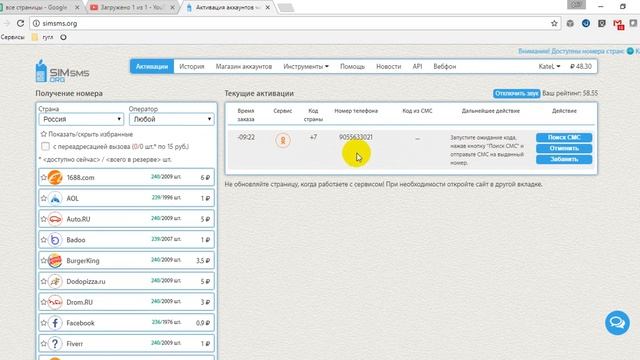Screen dimensions: 640x360
Task: Open the гугл bookmarks folder
Action: (43, 37)
